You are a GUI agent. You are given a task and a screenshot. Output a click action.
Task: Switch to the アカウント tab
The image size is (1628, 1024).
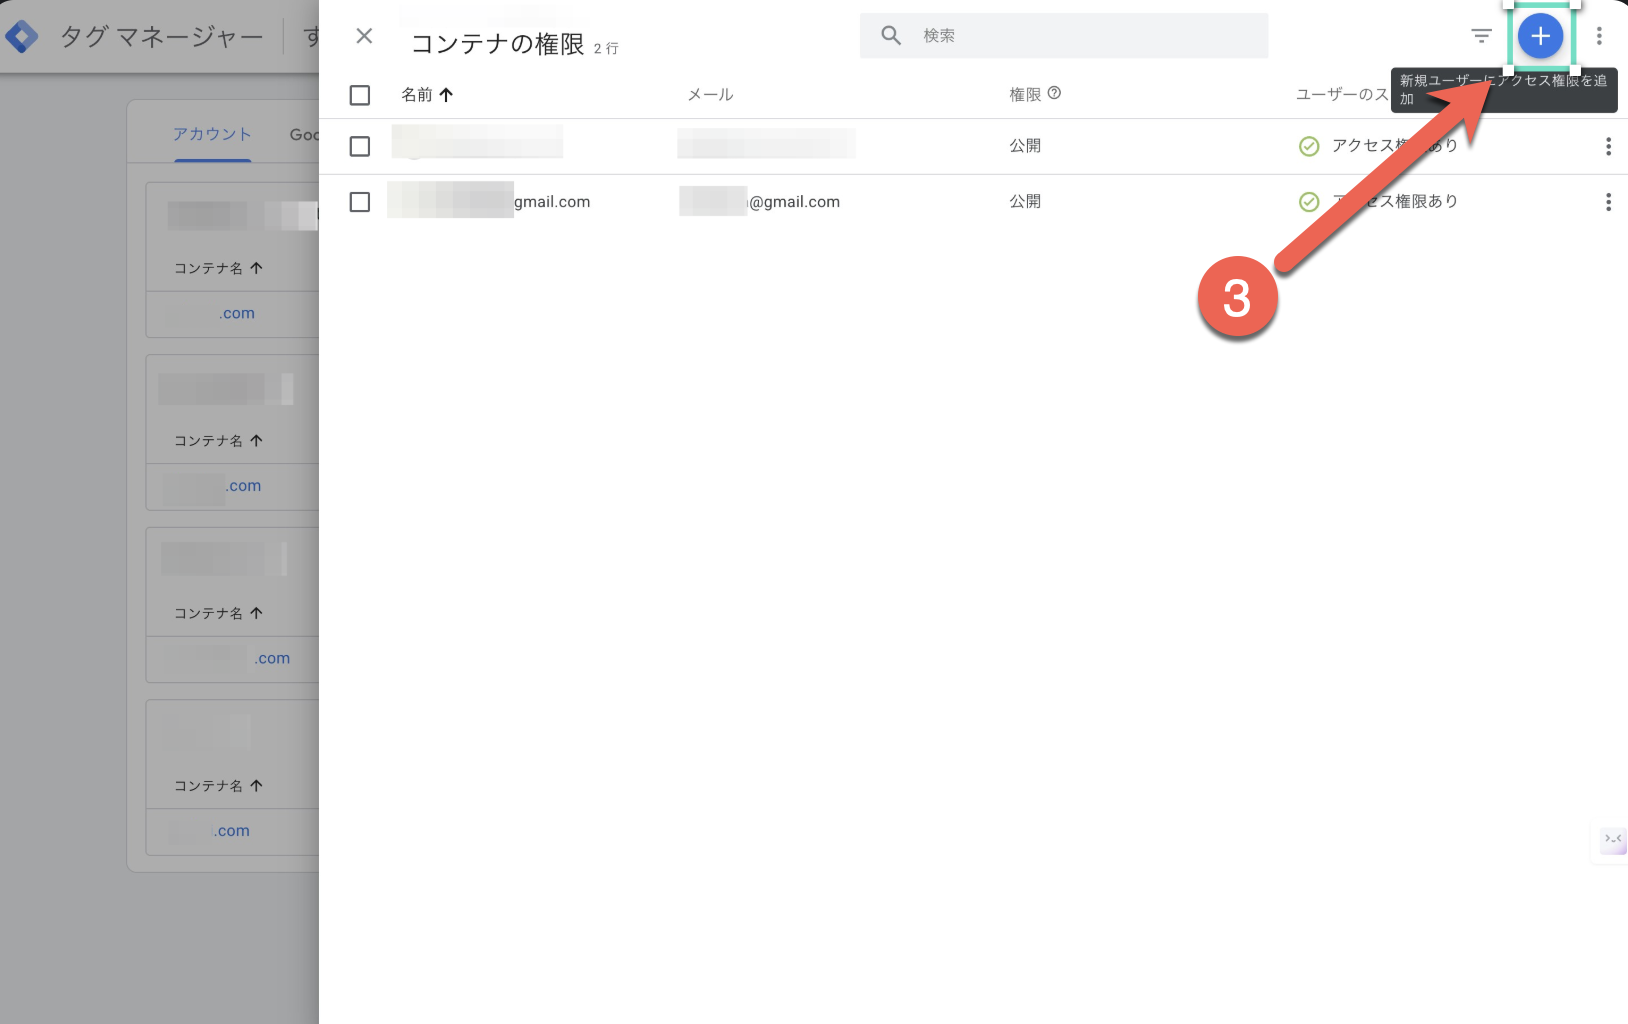[x=212, y=133]
